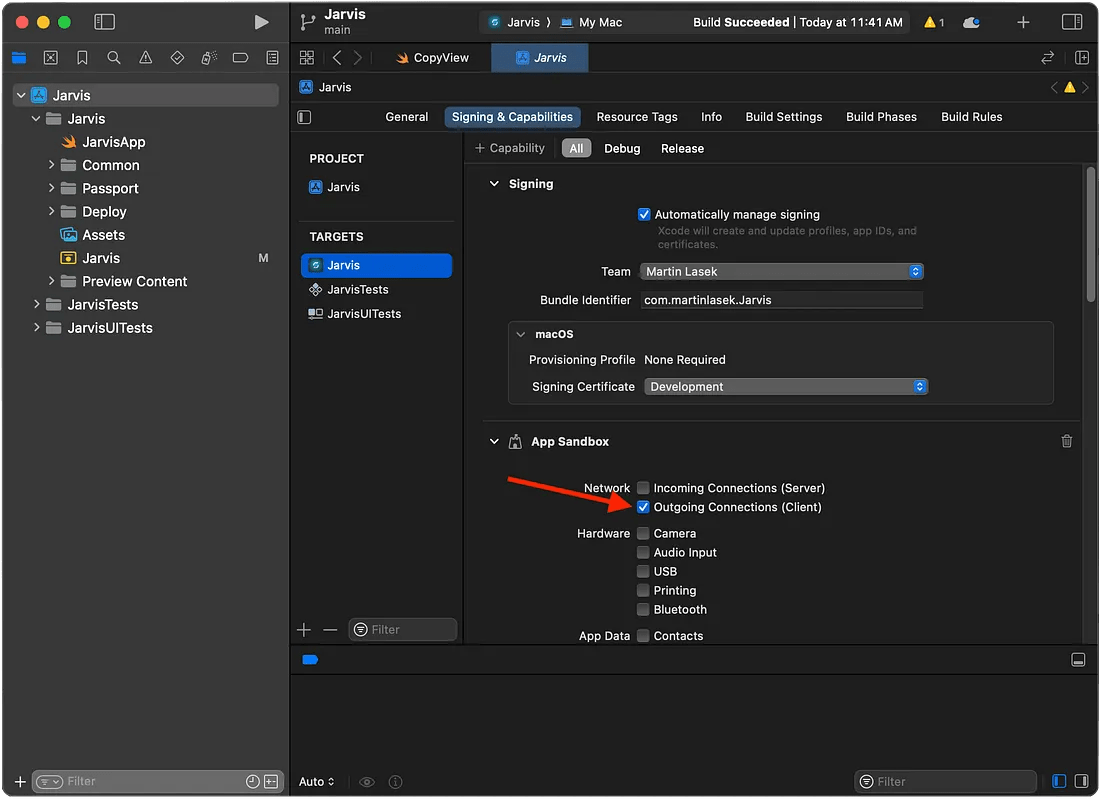Open the Team dropdown Martin Lasek
This screenshot has width=1100, height=799.
782,271
